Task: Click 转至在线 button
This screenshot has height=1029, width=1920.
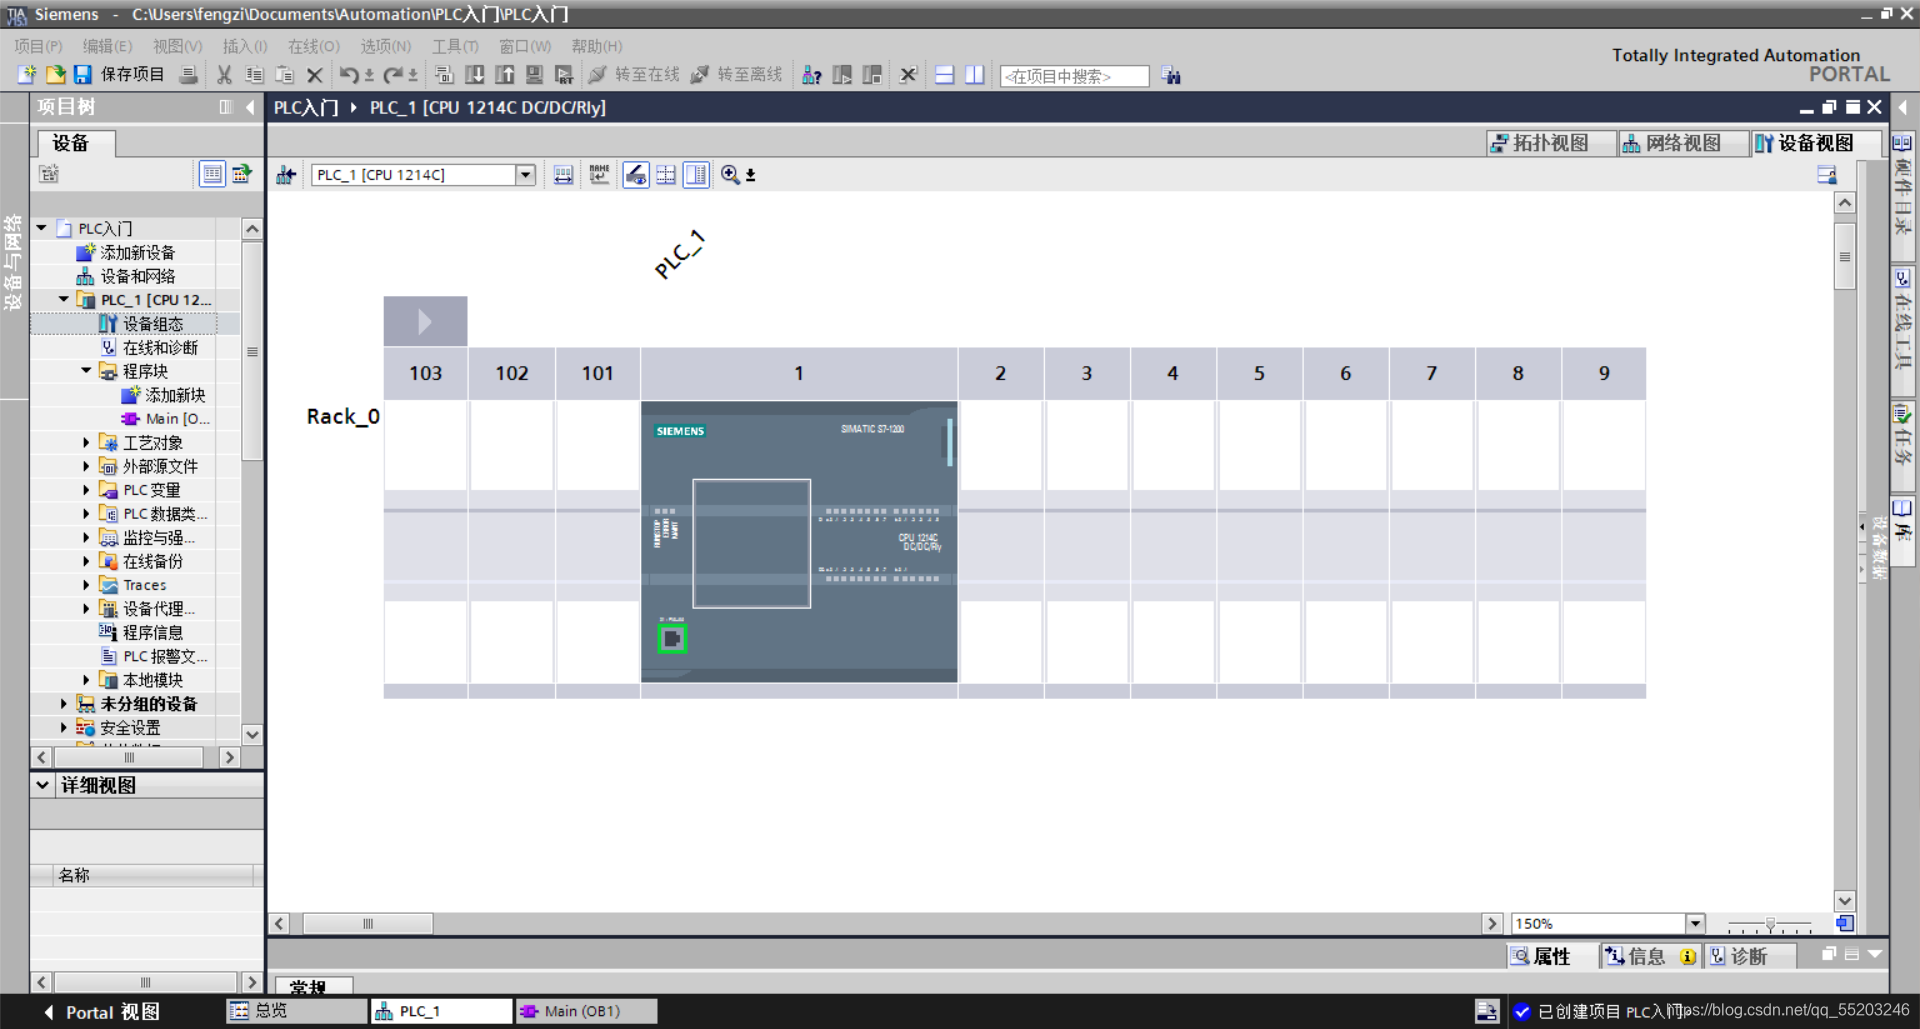Action: 634,75
